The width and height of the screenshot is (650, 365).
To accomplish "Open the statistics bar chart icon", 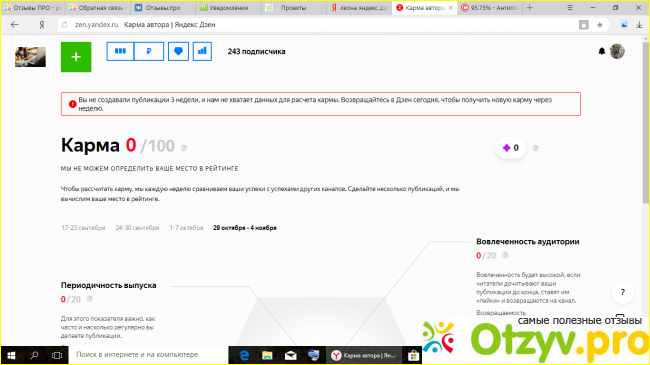I will pyautogui.click(x=202, y=51).
